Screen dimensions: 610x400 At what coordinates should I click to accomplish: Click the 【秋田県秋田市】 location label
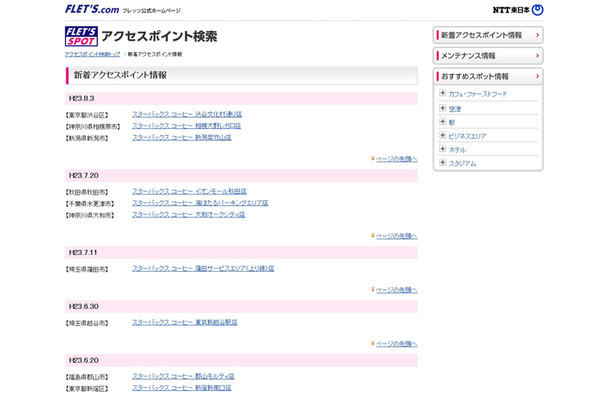point(87,192)
